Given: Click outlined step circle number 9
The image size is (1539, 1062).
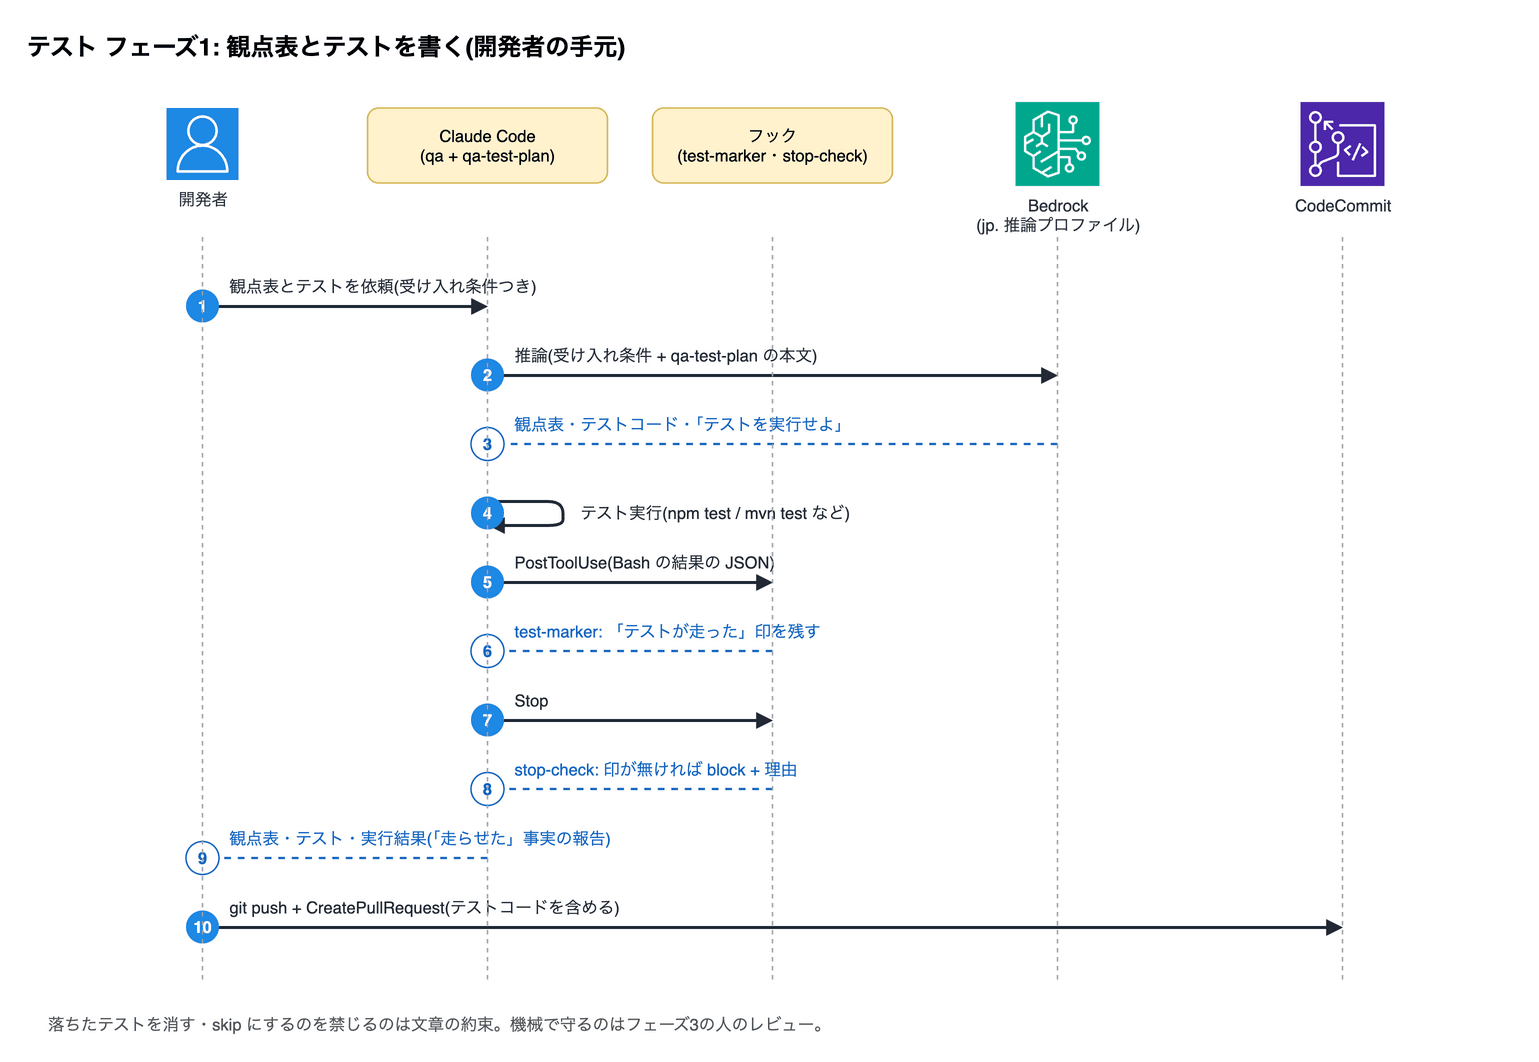Looking at the screenshot, I should (202, 858).
